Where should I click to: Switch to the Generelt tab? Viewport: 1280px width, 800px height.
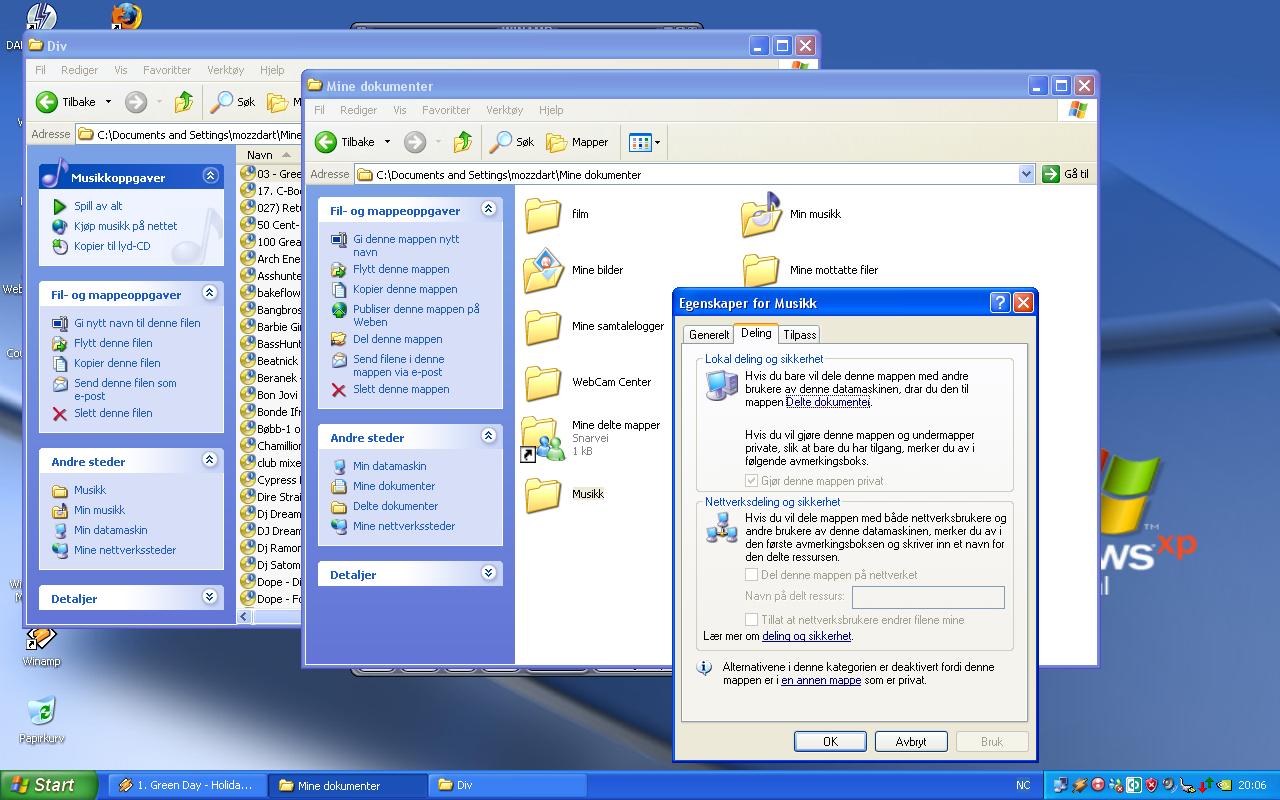709,335
